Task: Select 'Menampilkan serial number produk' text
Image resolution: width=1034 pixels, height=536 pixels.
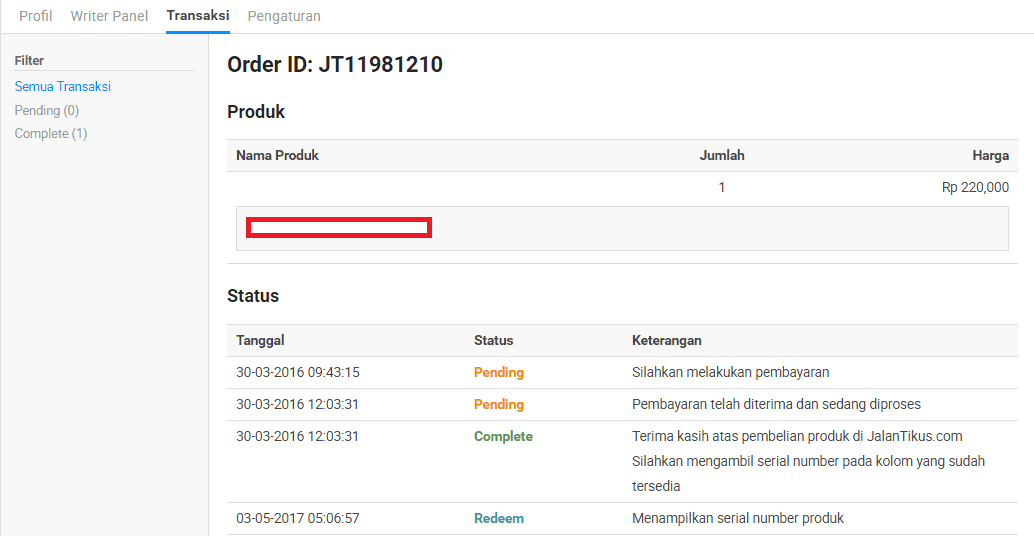Action: [x=738, y=518]
